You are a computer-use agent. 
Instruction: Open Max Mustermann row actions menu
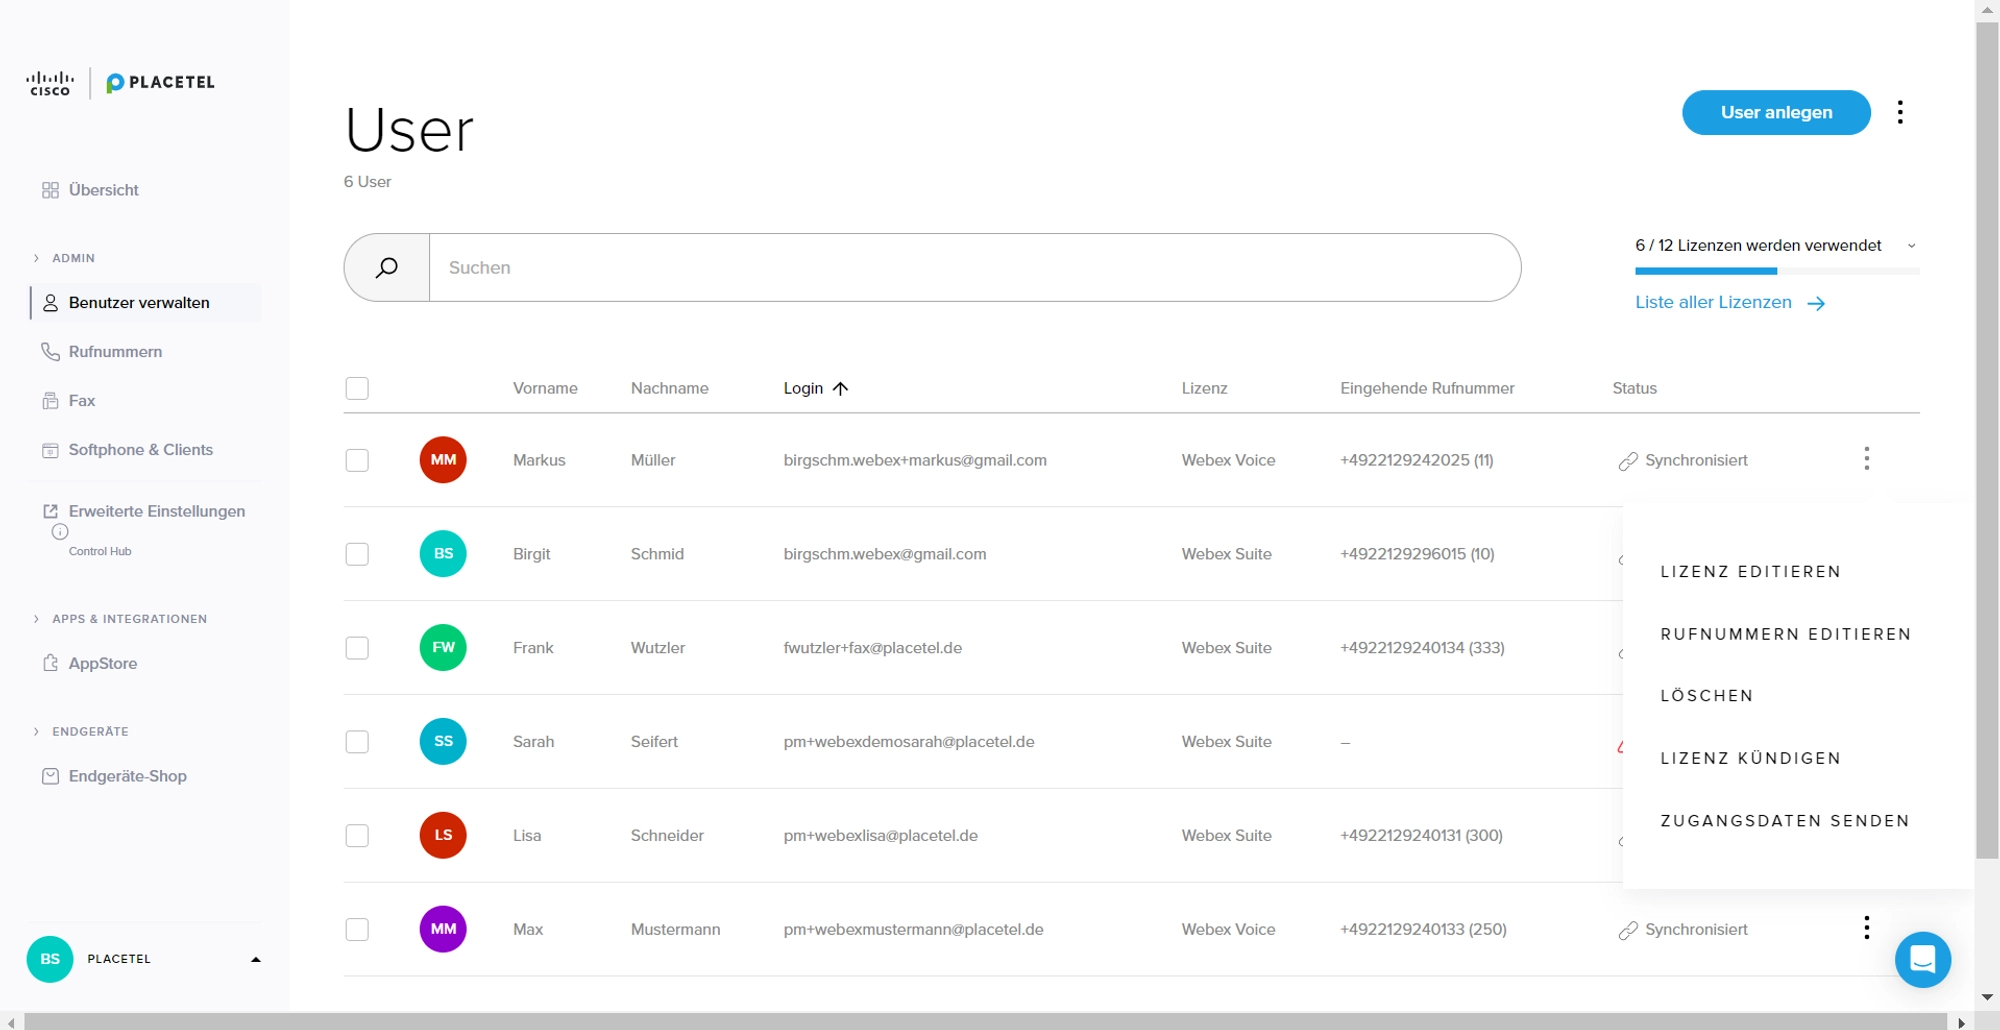point(1866,929)
